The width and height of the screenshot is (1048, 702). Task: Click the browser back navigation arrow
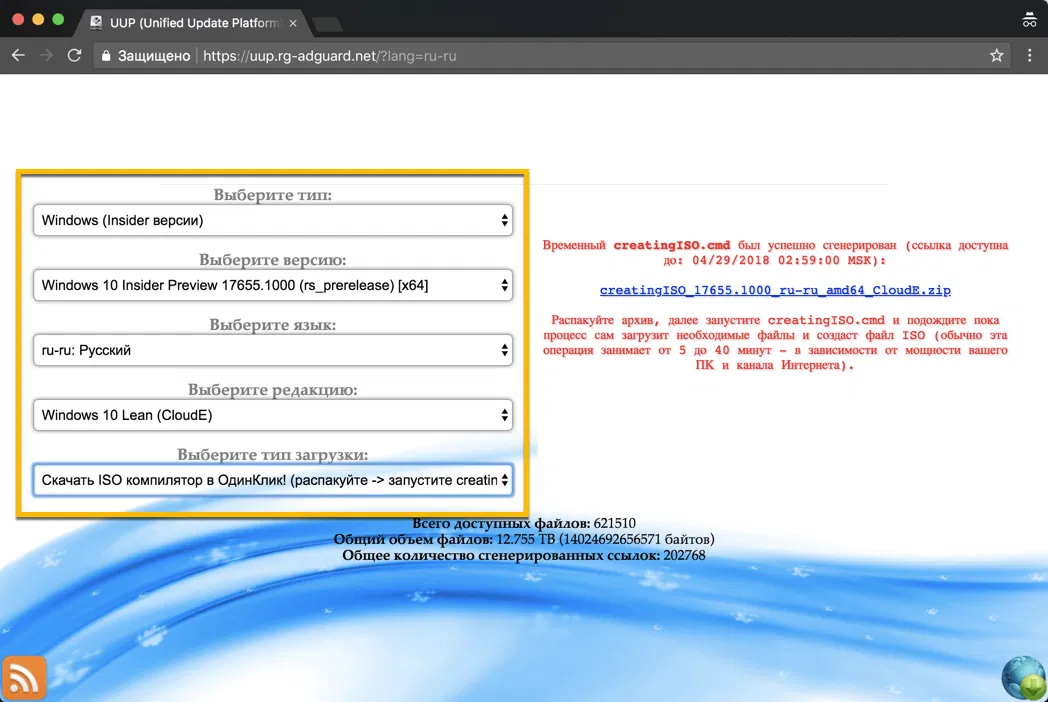click(x=17, y=56)
